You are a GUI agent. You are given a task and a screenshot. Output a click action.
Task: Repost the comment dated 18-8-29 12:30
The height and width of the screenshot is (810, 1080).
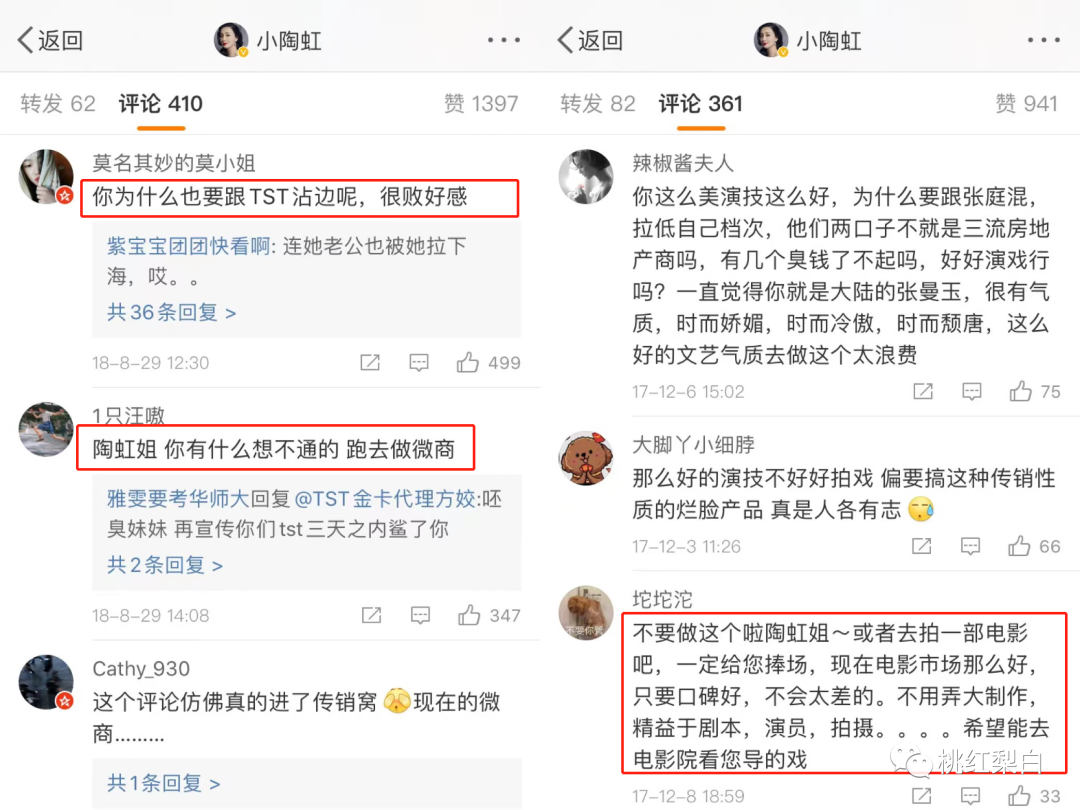coord(370,362)
